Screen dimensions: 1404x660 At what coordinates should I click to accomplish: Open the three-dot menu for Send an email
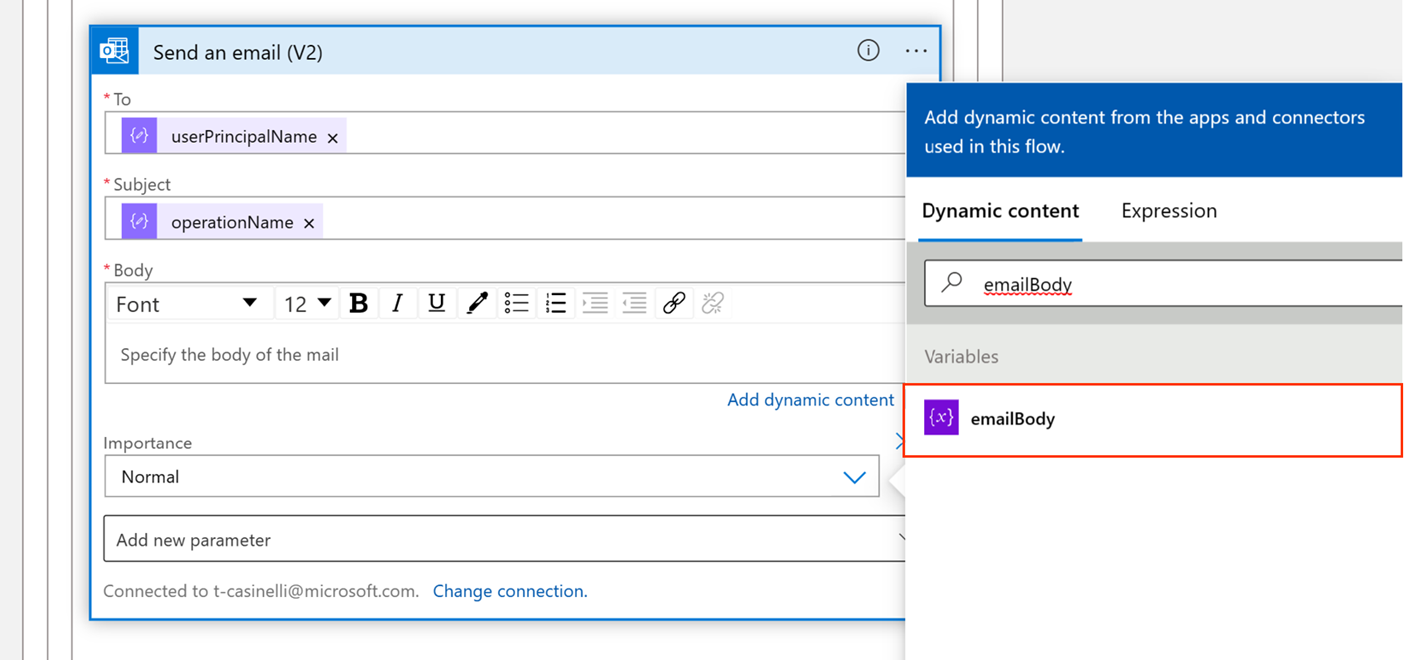916,50
